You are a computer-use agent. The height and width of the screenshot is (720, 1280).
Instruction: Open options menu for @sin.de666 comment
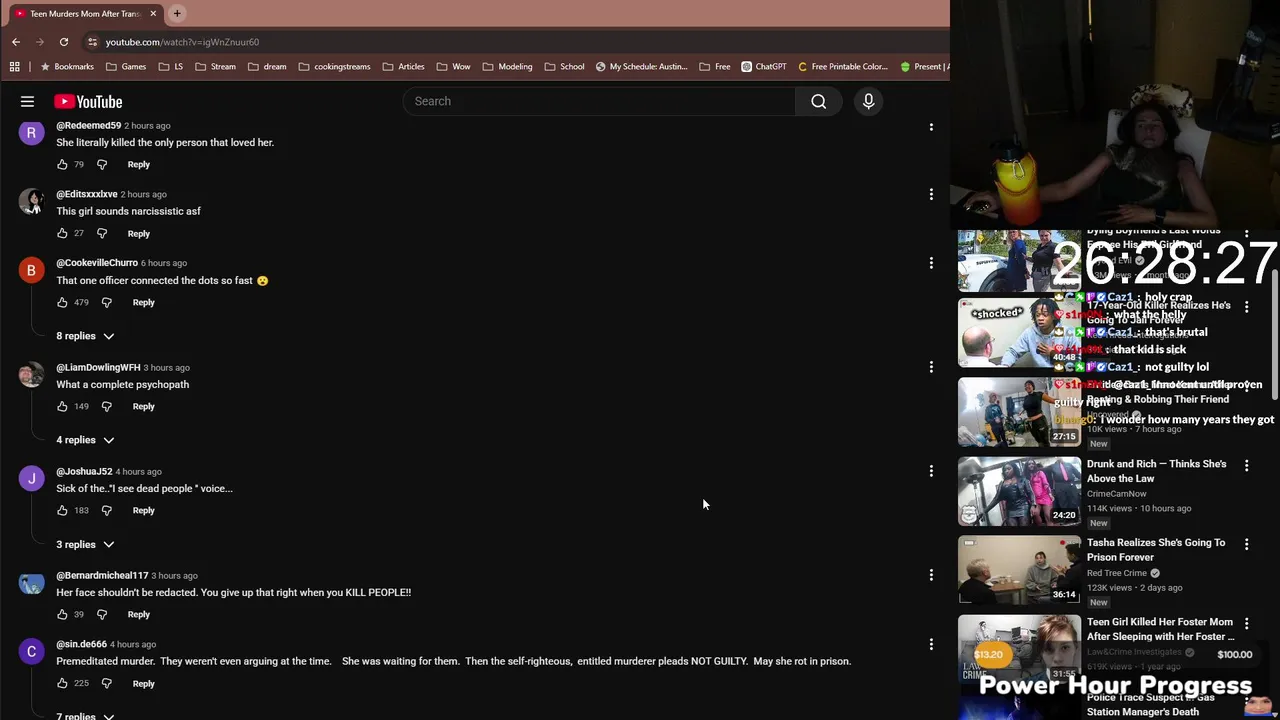pos(931,644)
